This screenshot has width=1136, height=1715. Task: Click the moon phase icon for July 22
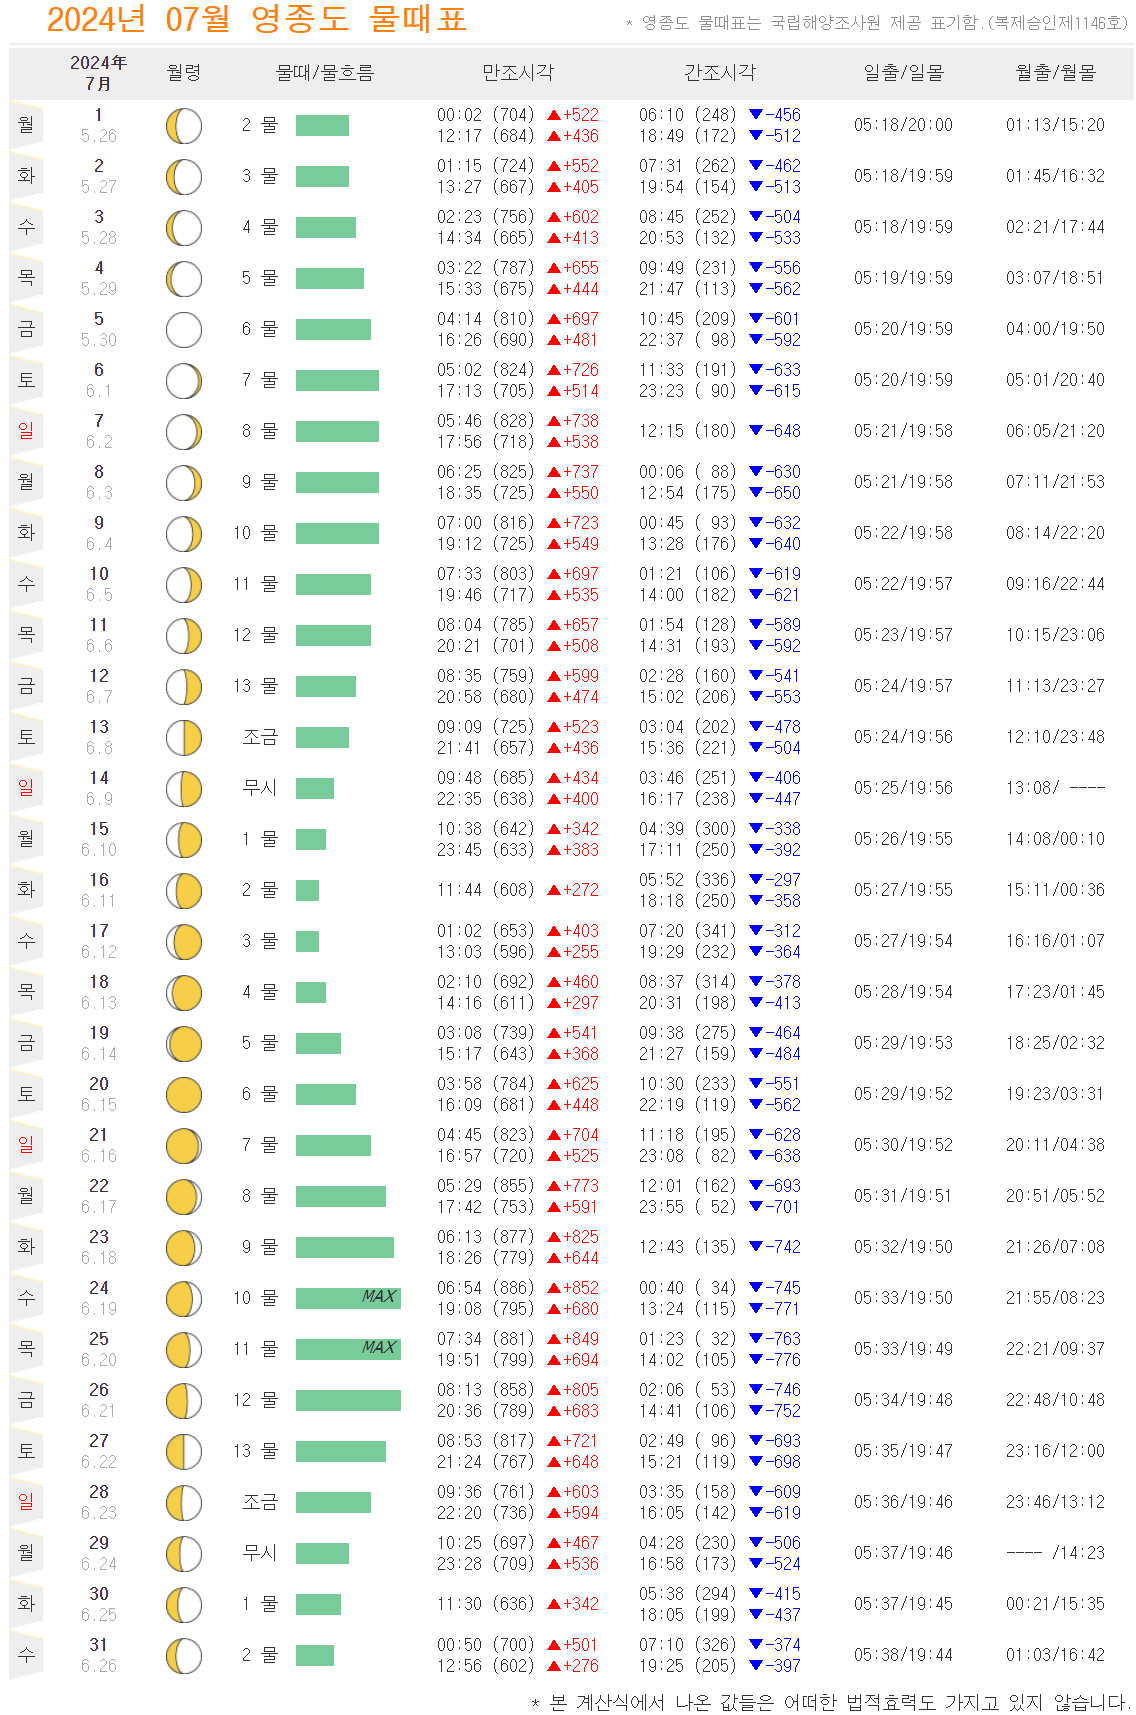pos(184,1197)
